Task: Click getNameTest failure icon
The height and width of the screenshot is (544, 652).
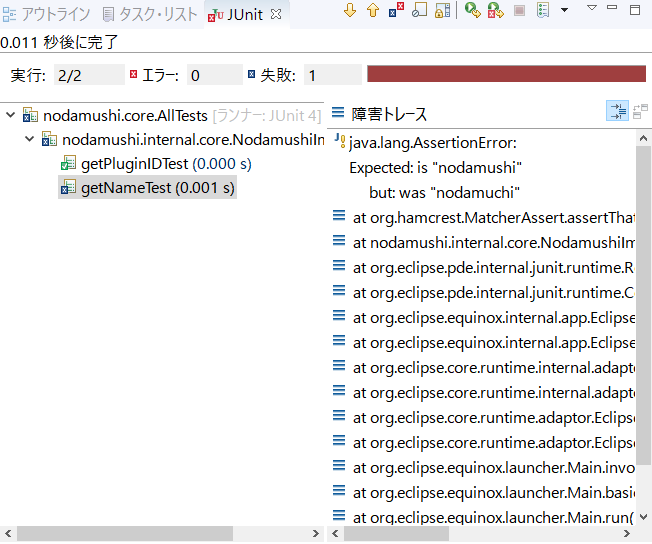Action: [68, 188]
